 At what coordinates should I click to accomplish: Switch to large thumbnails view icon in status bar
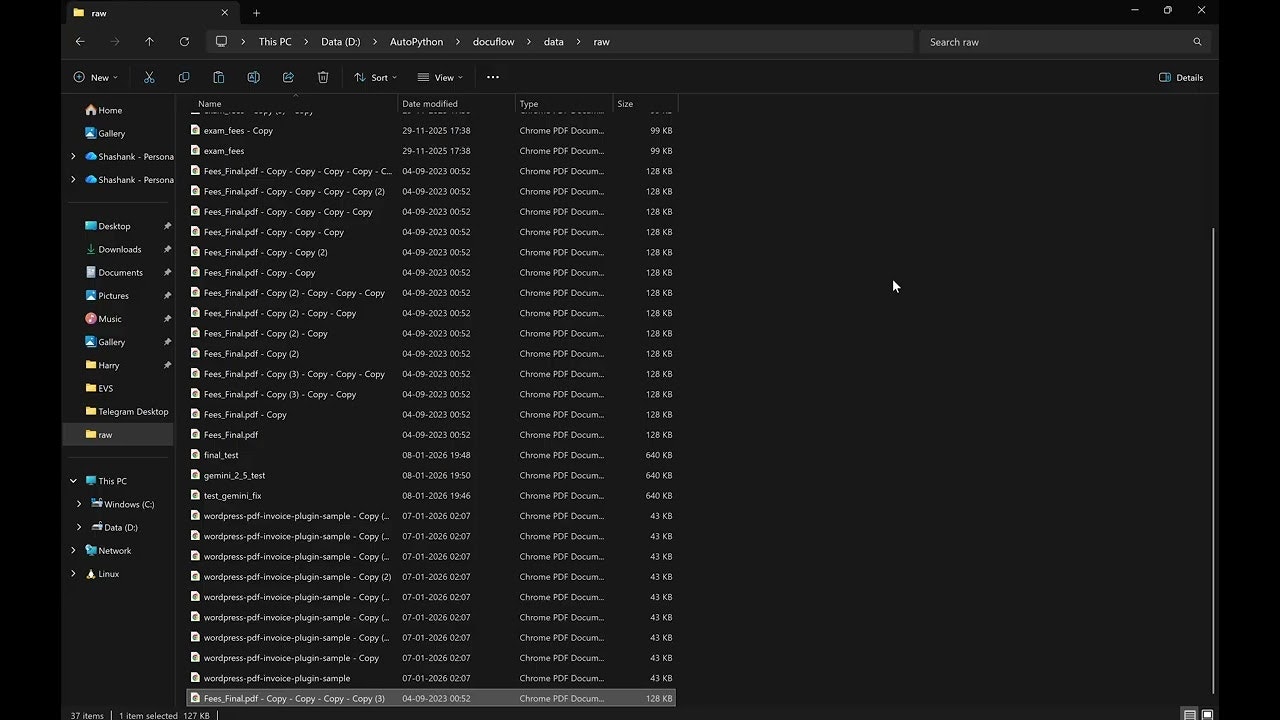click(1207, 715)
